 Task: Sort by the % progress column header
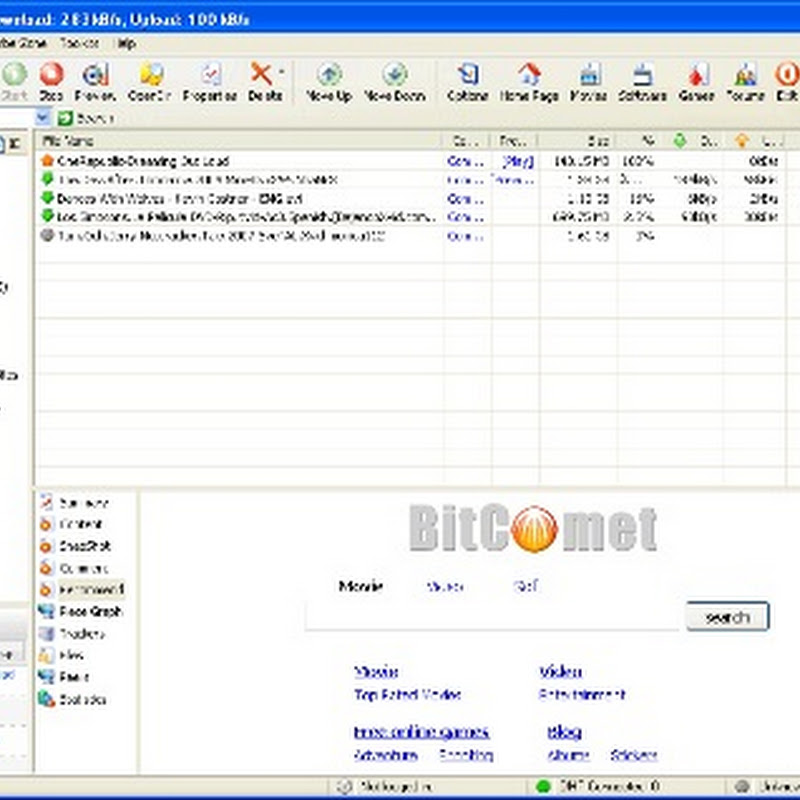[x=642, y=141]
